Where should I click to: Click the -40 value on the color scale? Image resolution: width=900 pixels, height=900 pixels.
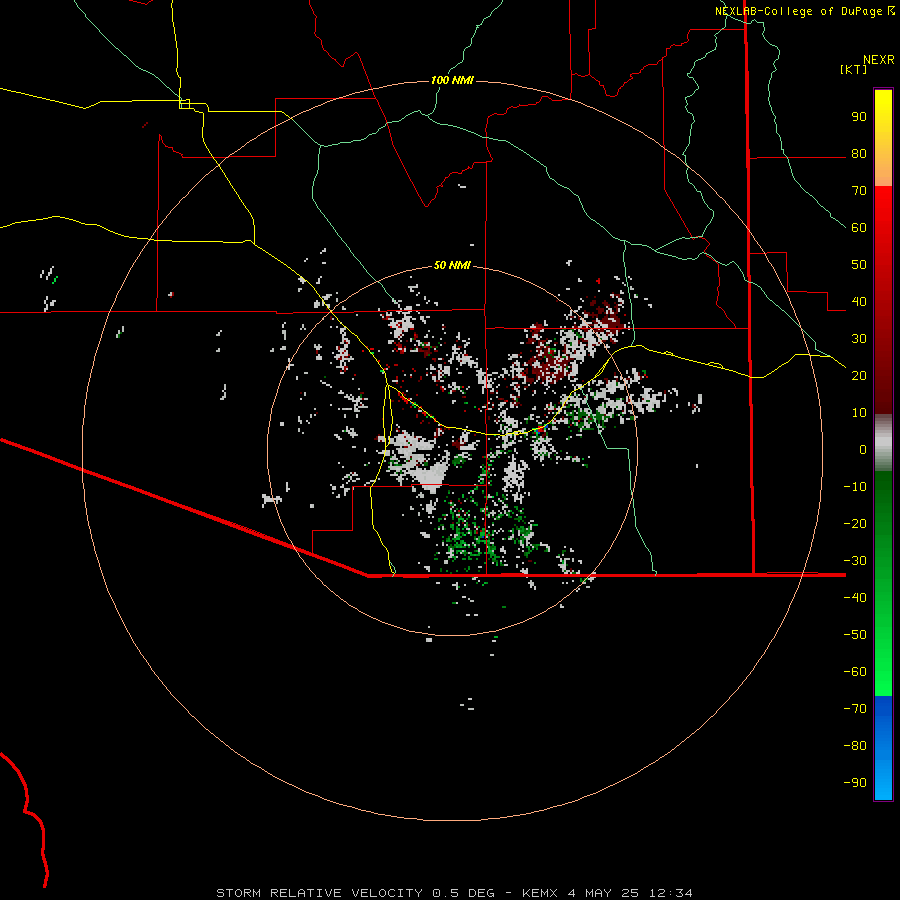coord(855,598)
